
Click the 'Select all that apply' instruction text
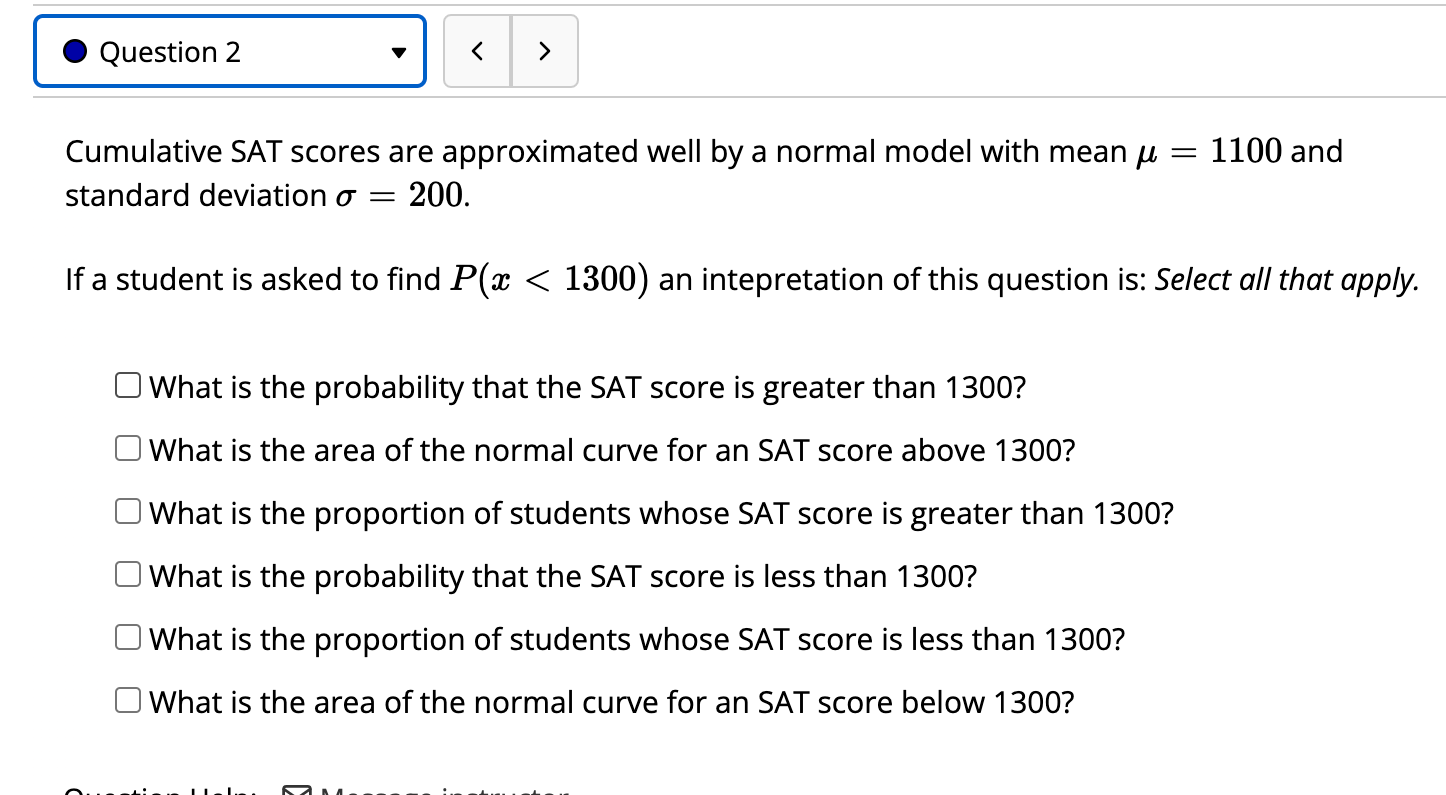(1283, 279)
